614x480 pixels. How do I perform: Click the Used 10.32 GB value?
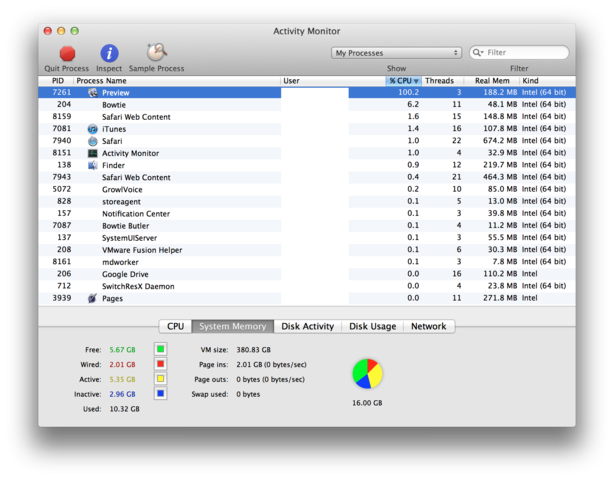(x=125, y=409)
